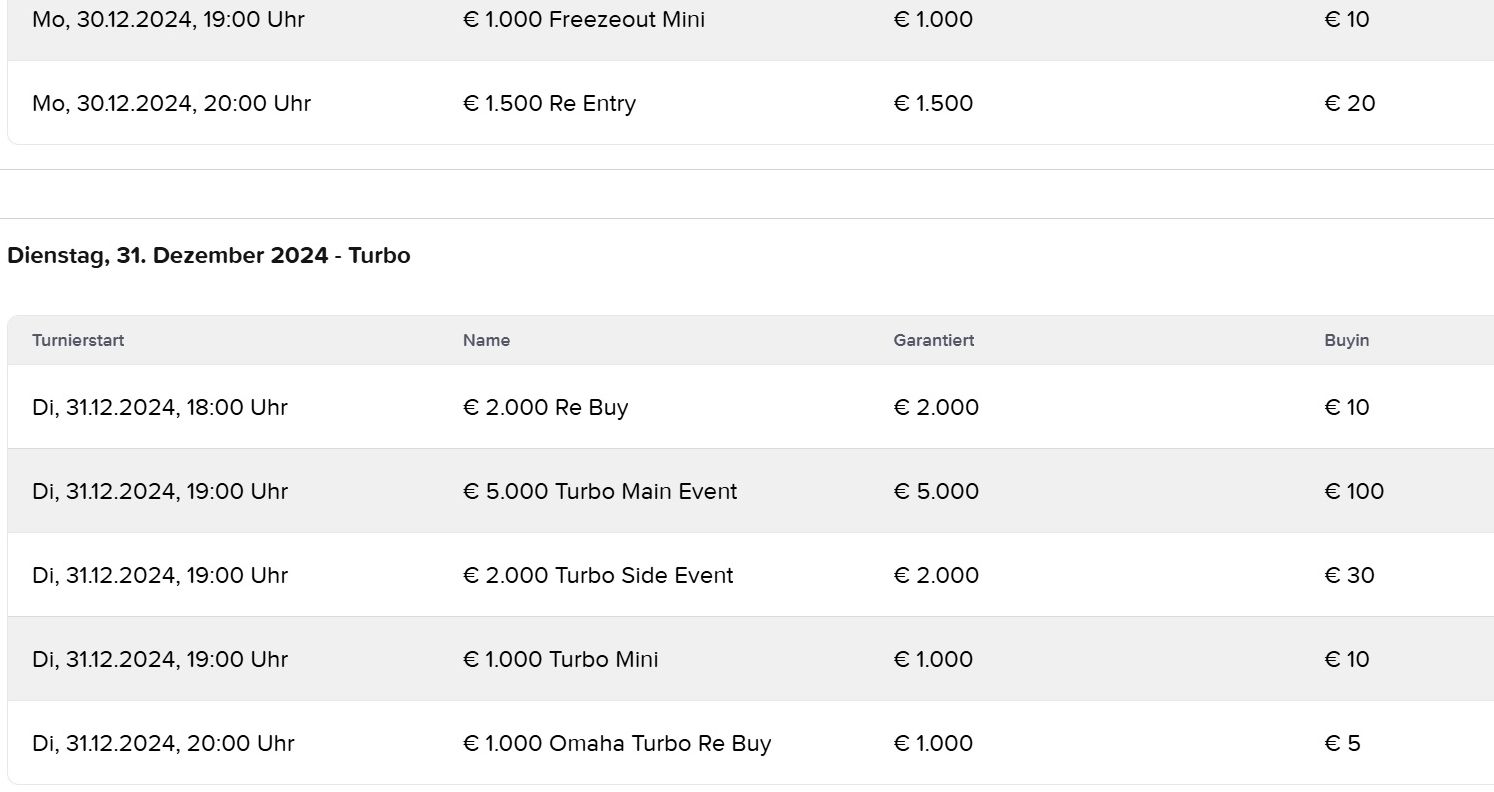
Task: Click the "Mo, 30.12.2024, 20:00 Uhr" start time
Action: [x=171, y=103]
